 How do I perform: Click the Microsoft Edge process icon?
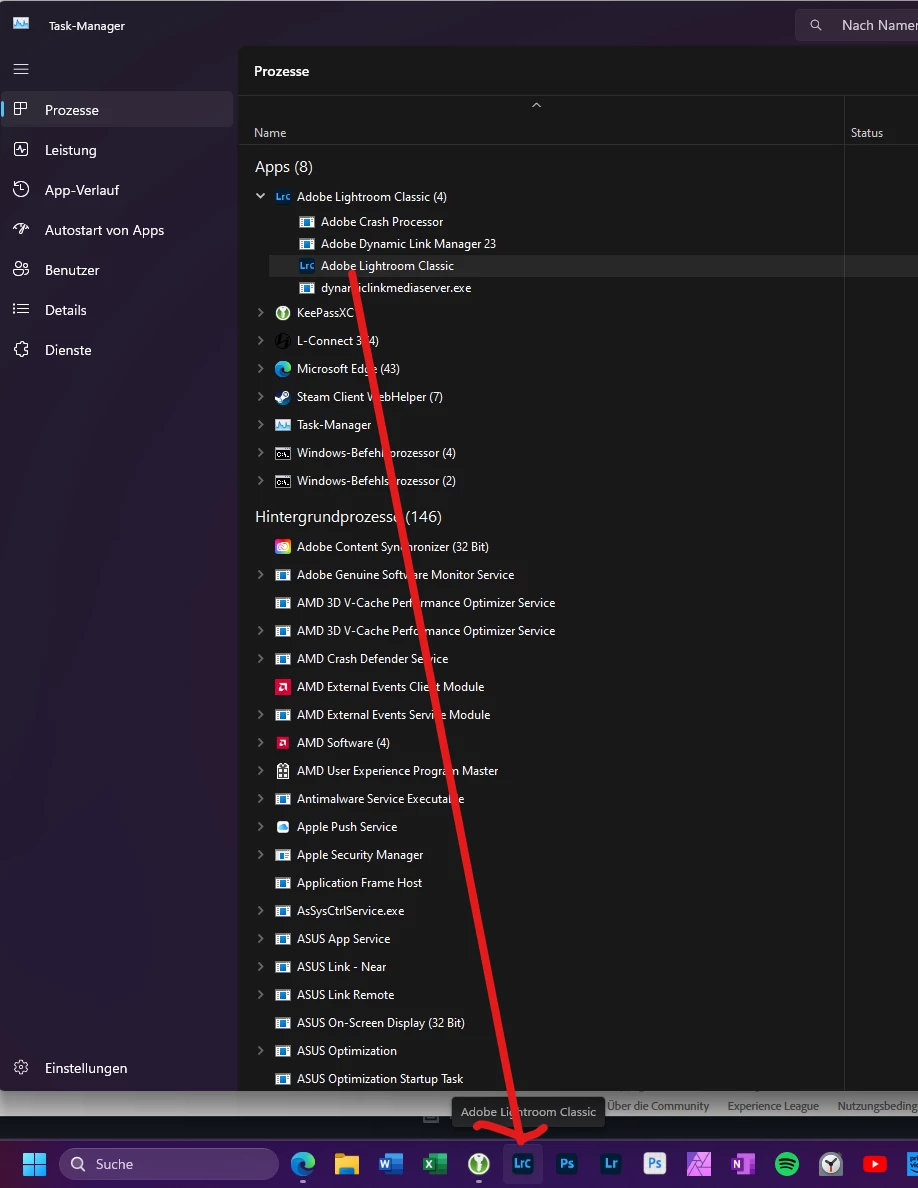point(283,369)
